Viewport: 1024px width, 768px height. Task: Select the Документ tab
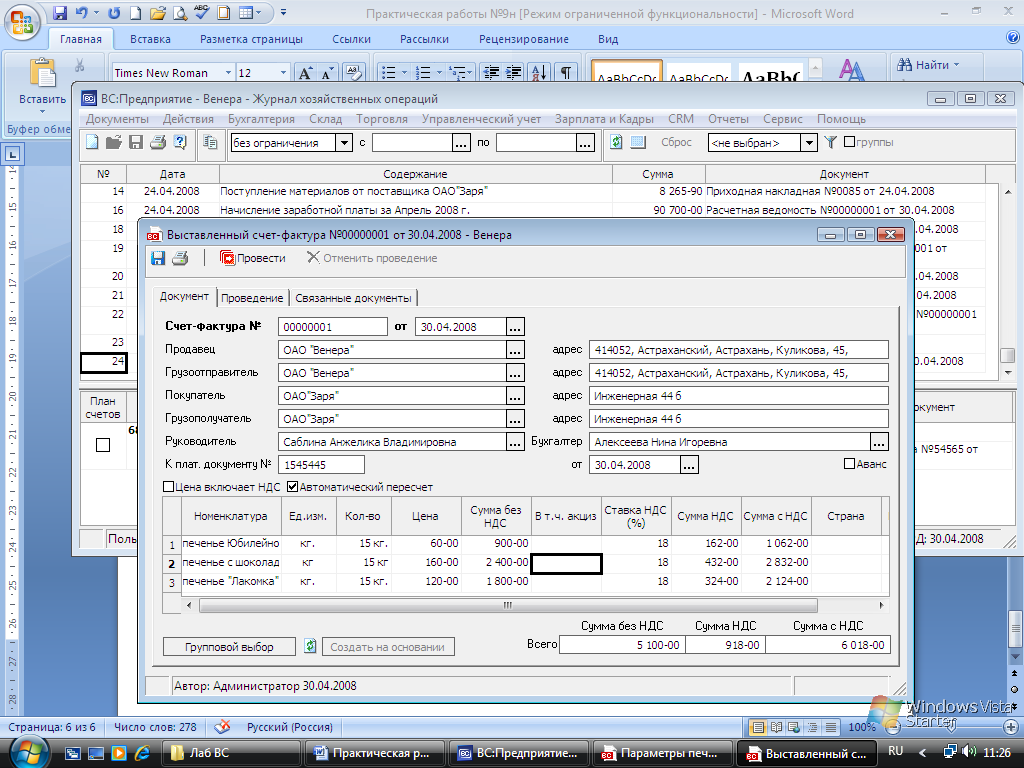coord(184,296)
